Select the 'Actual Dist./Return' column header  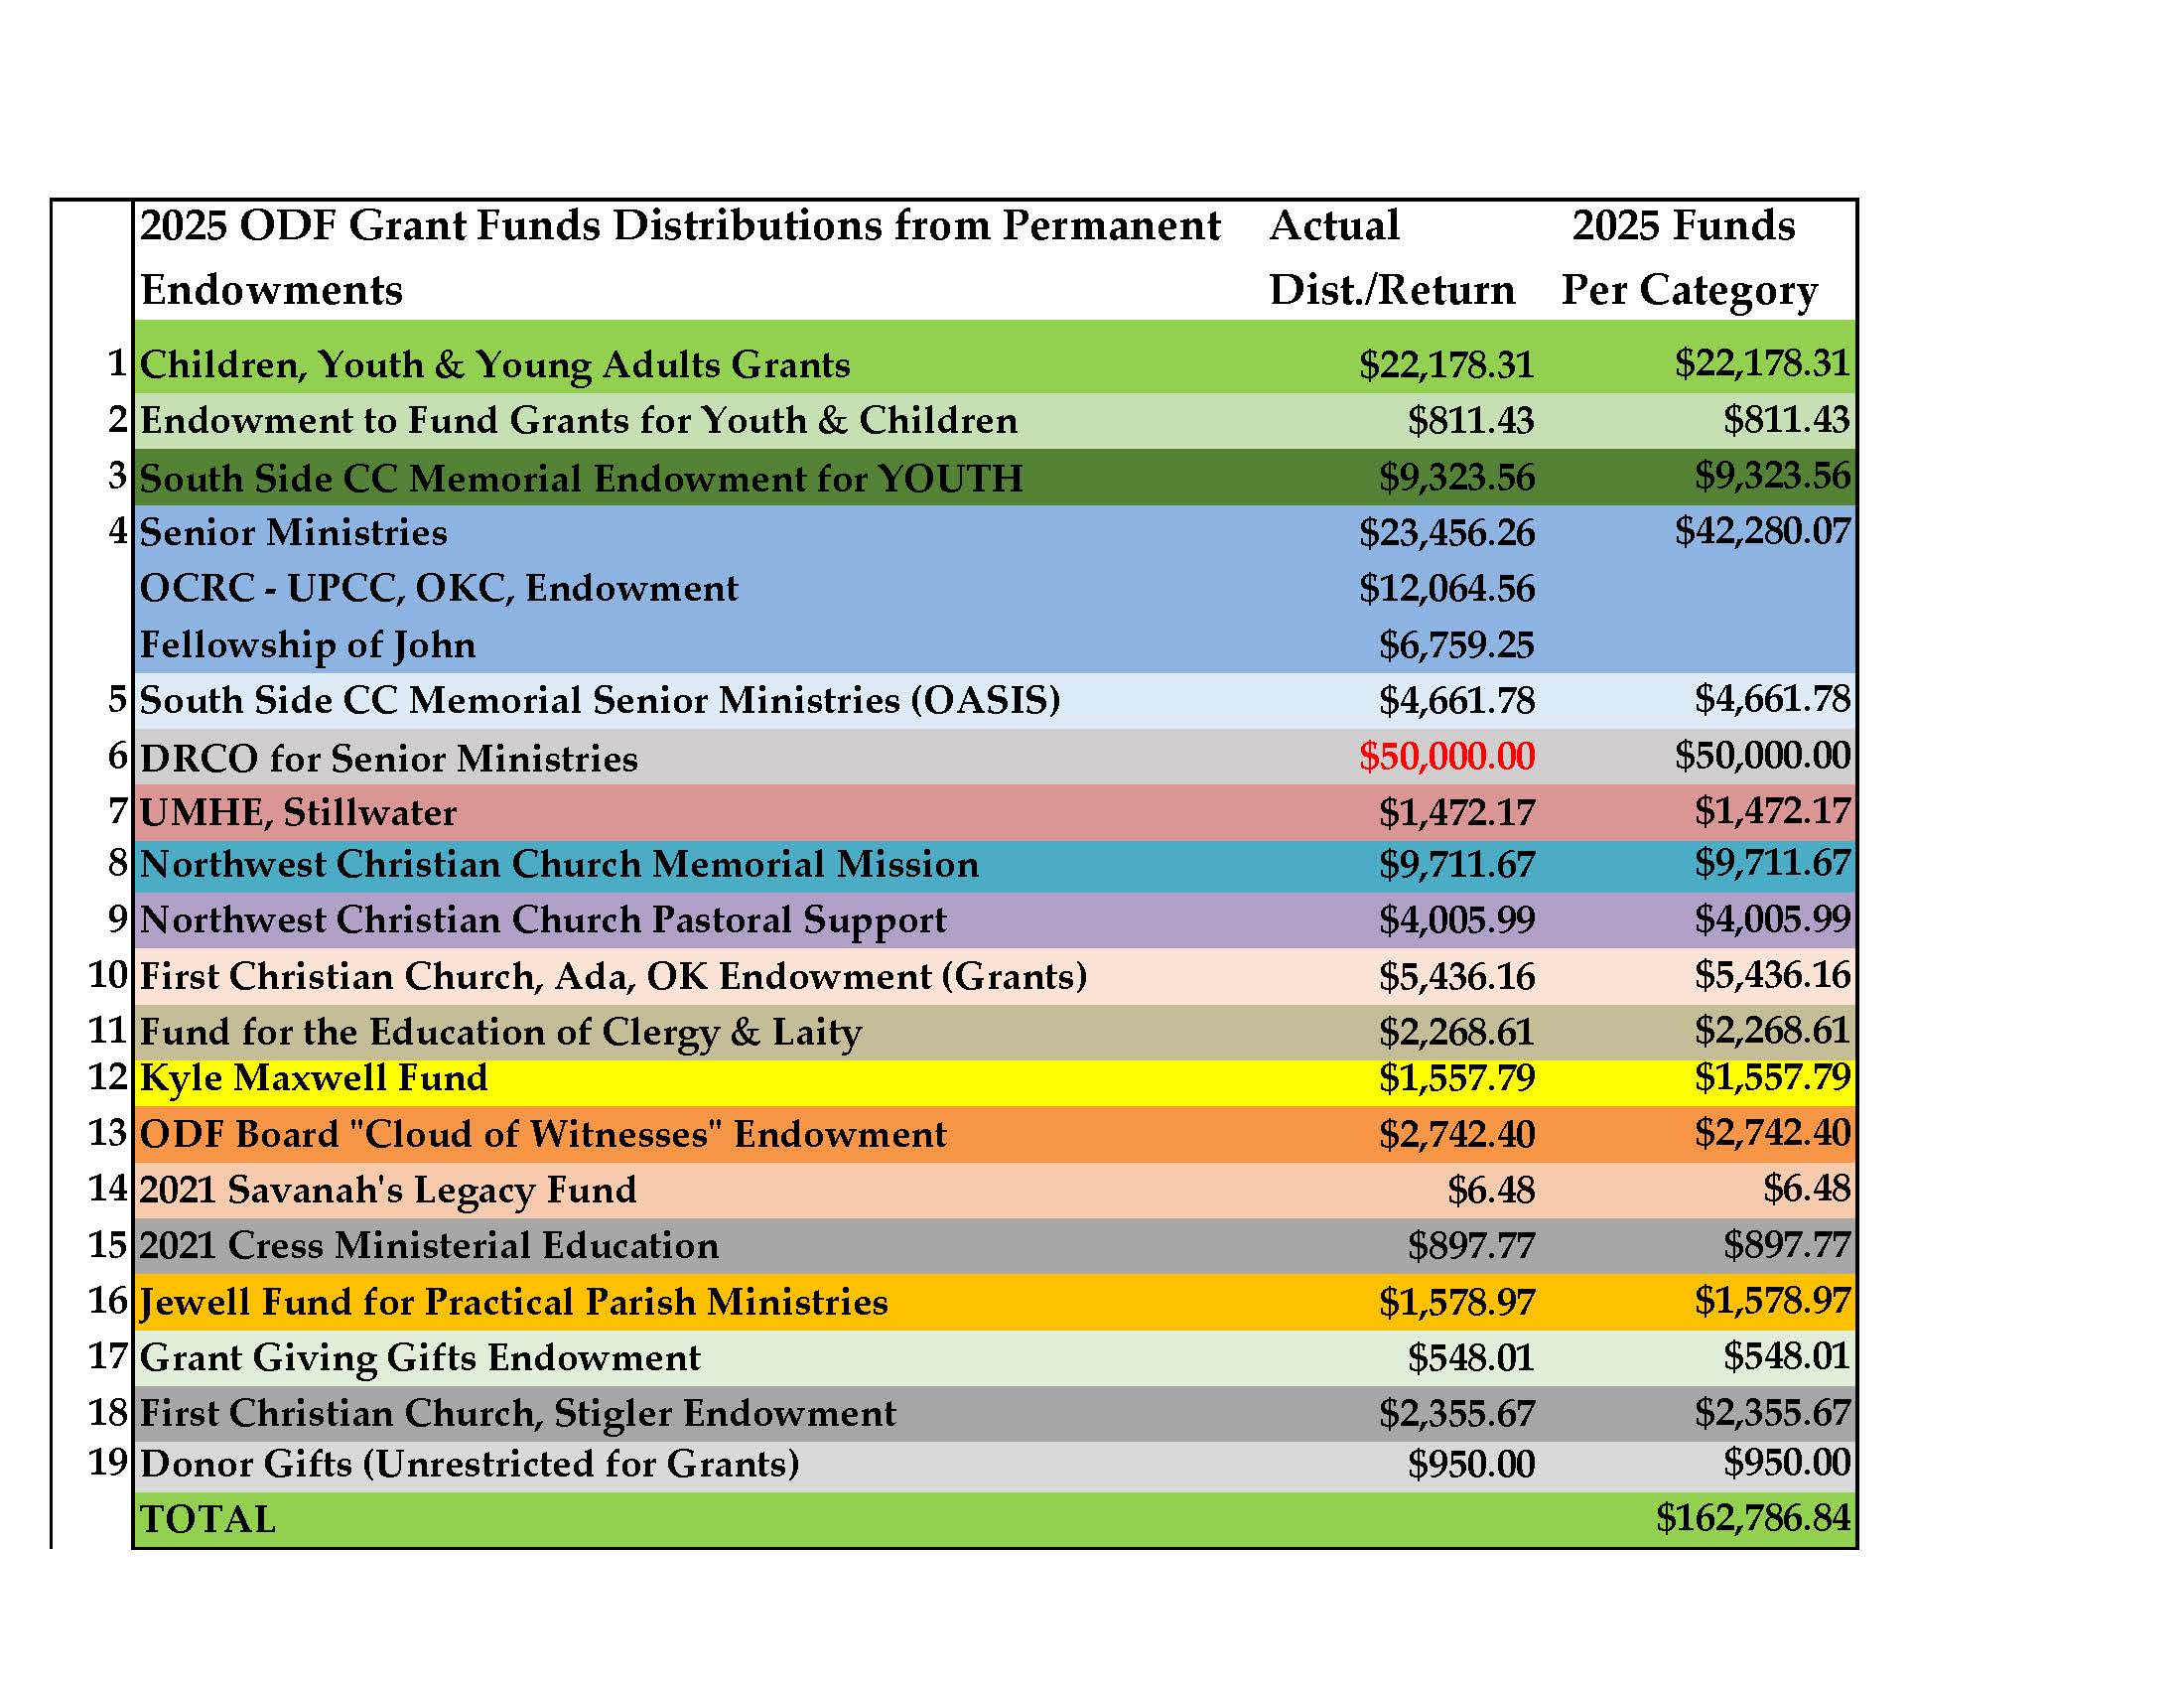[x=1391, y=257]
